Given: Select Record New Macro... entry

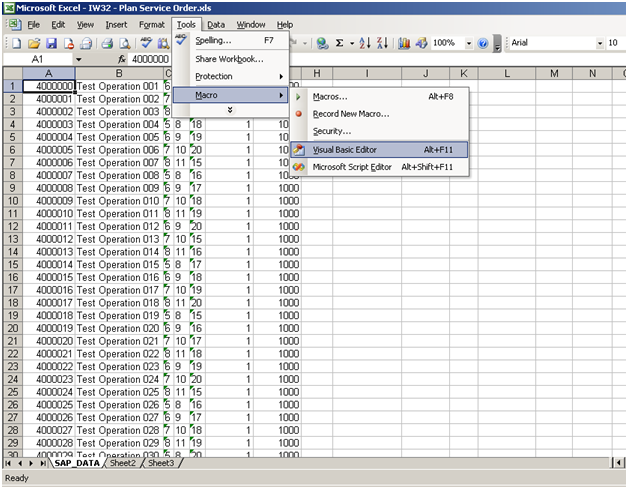Looking at the screenshot, I should [379, 114].
